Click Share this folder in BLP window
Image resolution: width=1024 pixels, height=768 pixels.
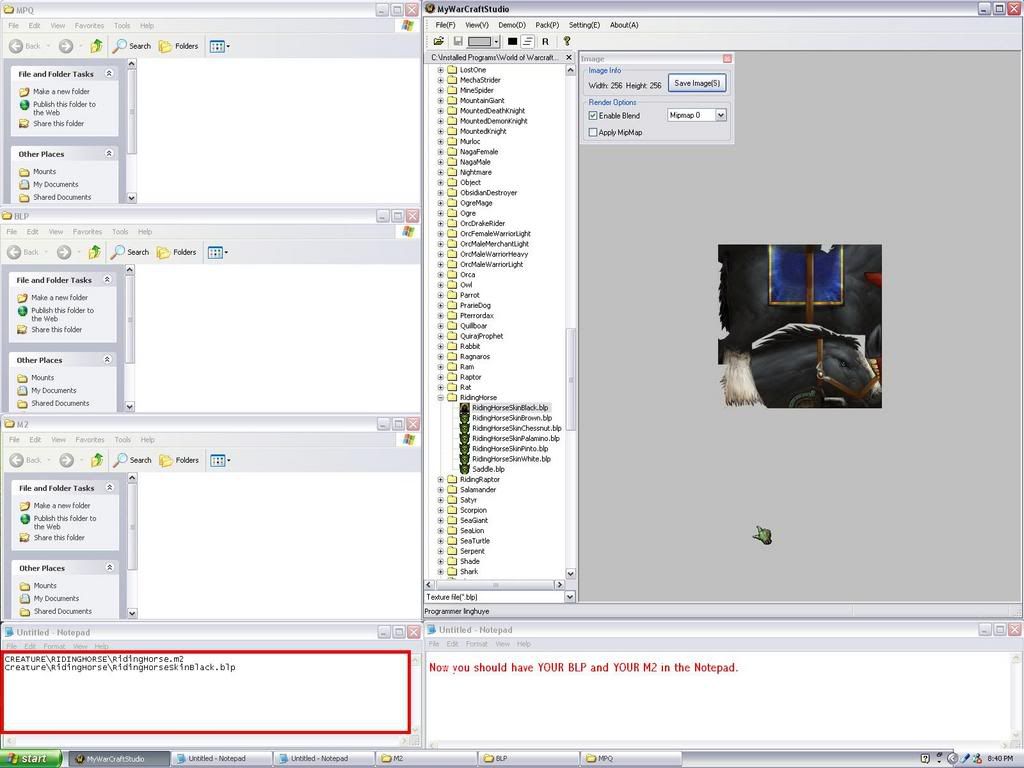tap(57, 330)
